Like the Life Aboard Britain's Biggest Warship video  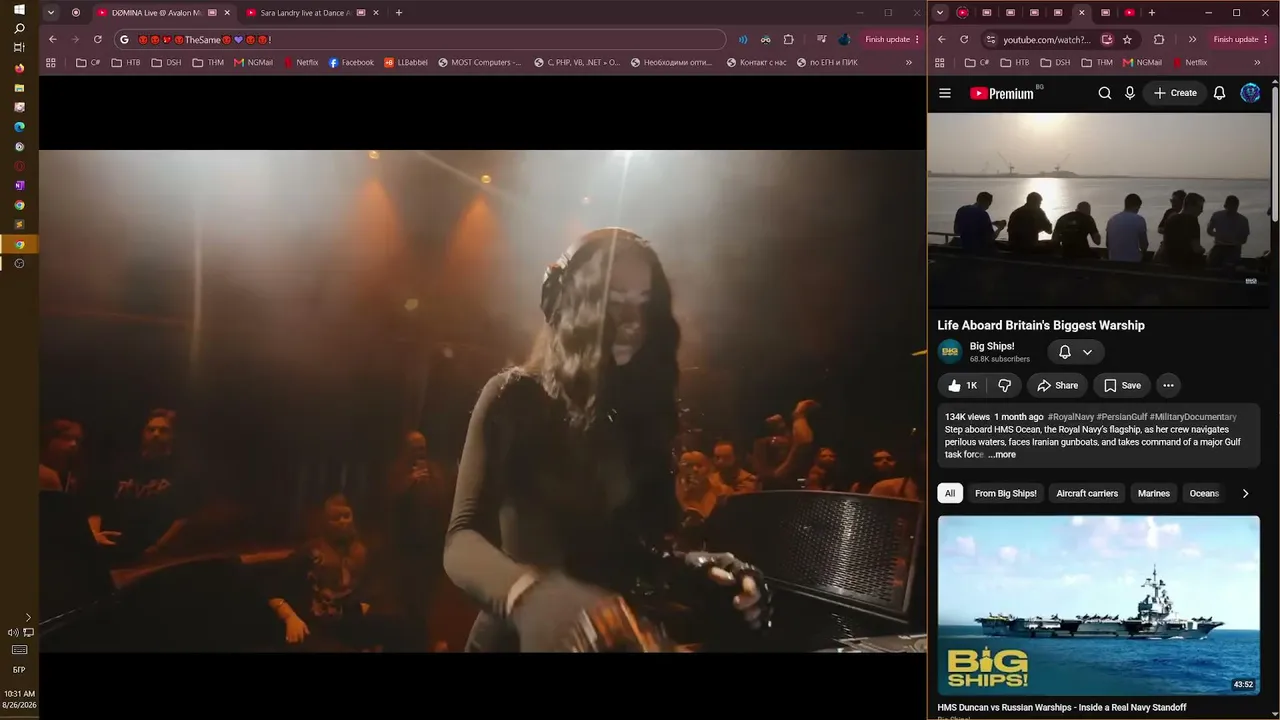[x=962, y=385]
